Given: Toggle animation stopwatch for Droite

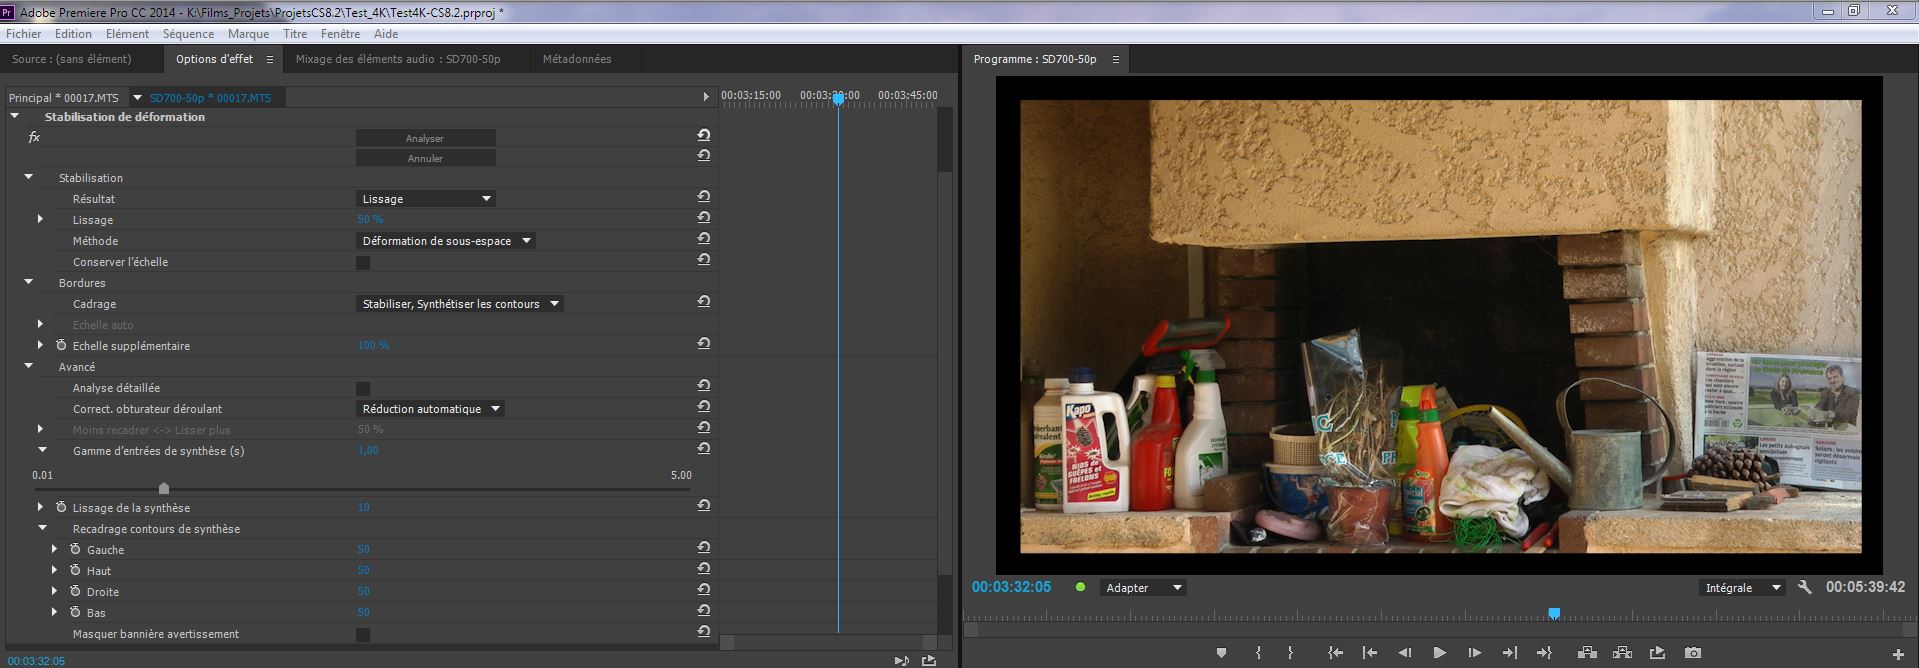Looking at the screenshot, I should (x=75, y=591).
